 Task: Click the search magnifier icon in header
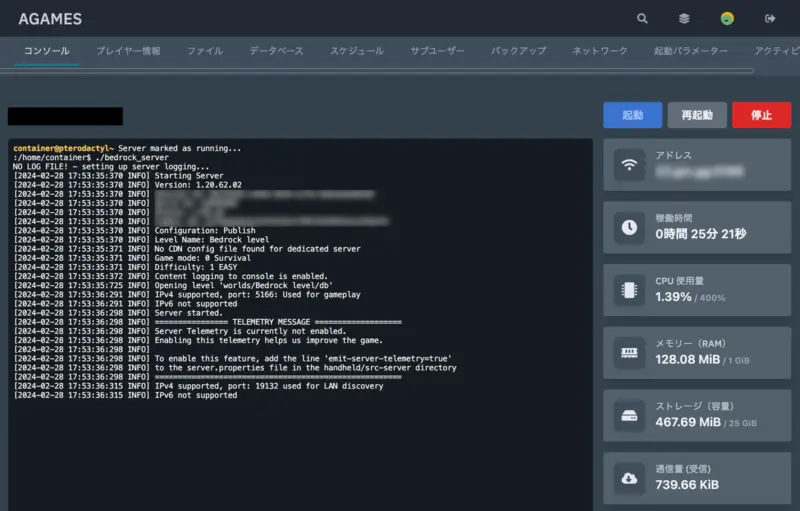point(642,18)
